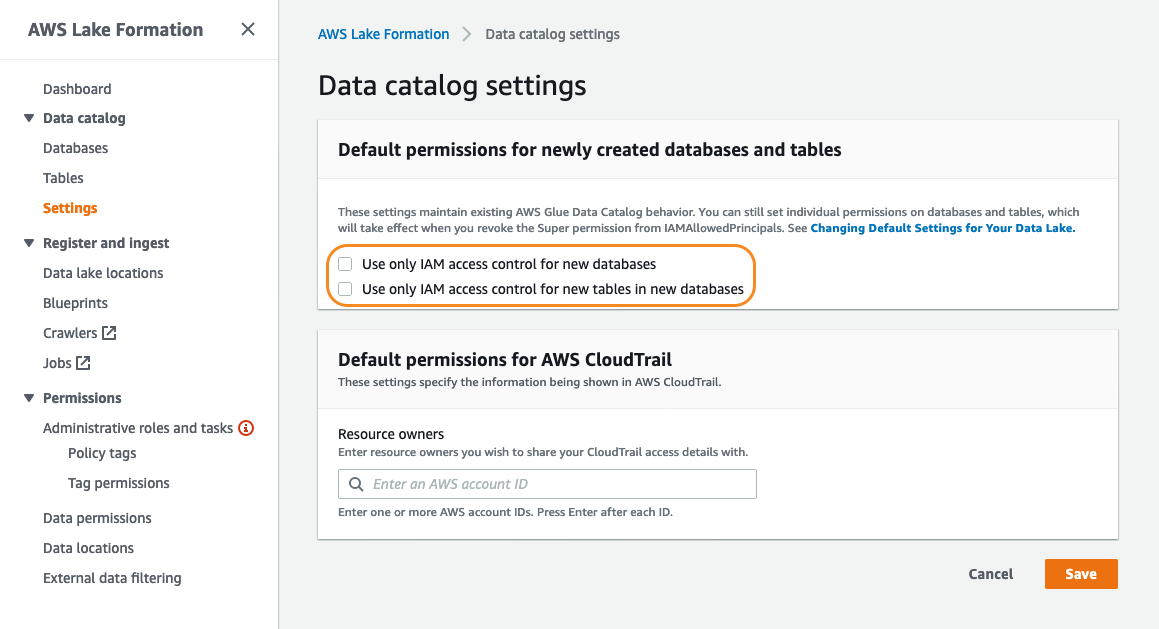Open the Dashboard page

pyautogui.click(x=77, y=89)
